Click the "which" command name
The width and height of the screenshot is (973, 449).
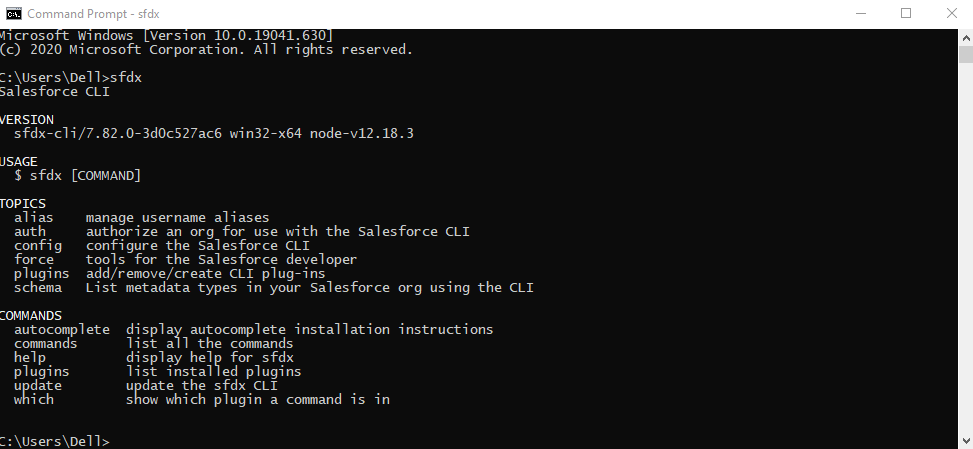(34, 399)
